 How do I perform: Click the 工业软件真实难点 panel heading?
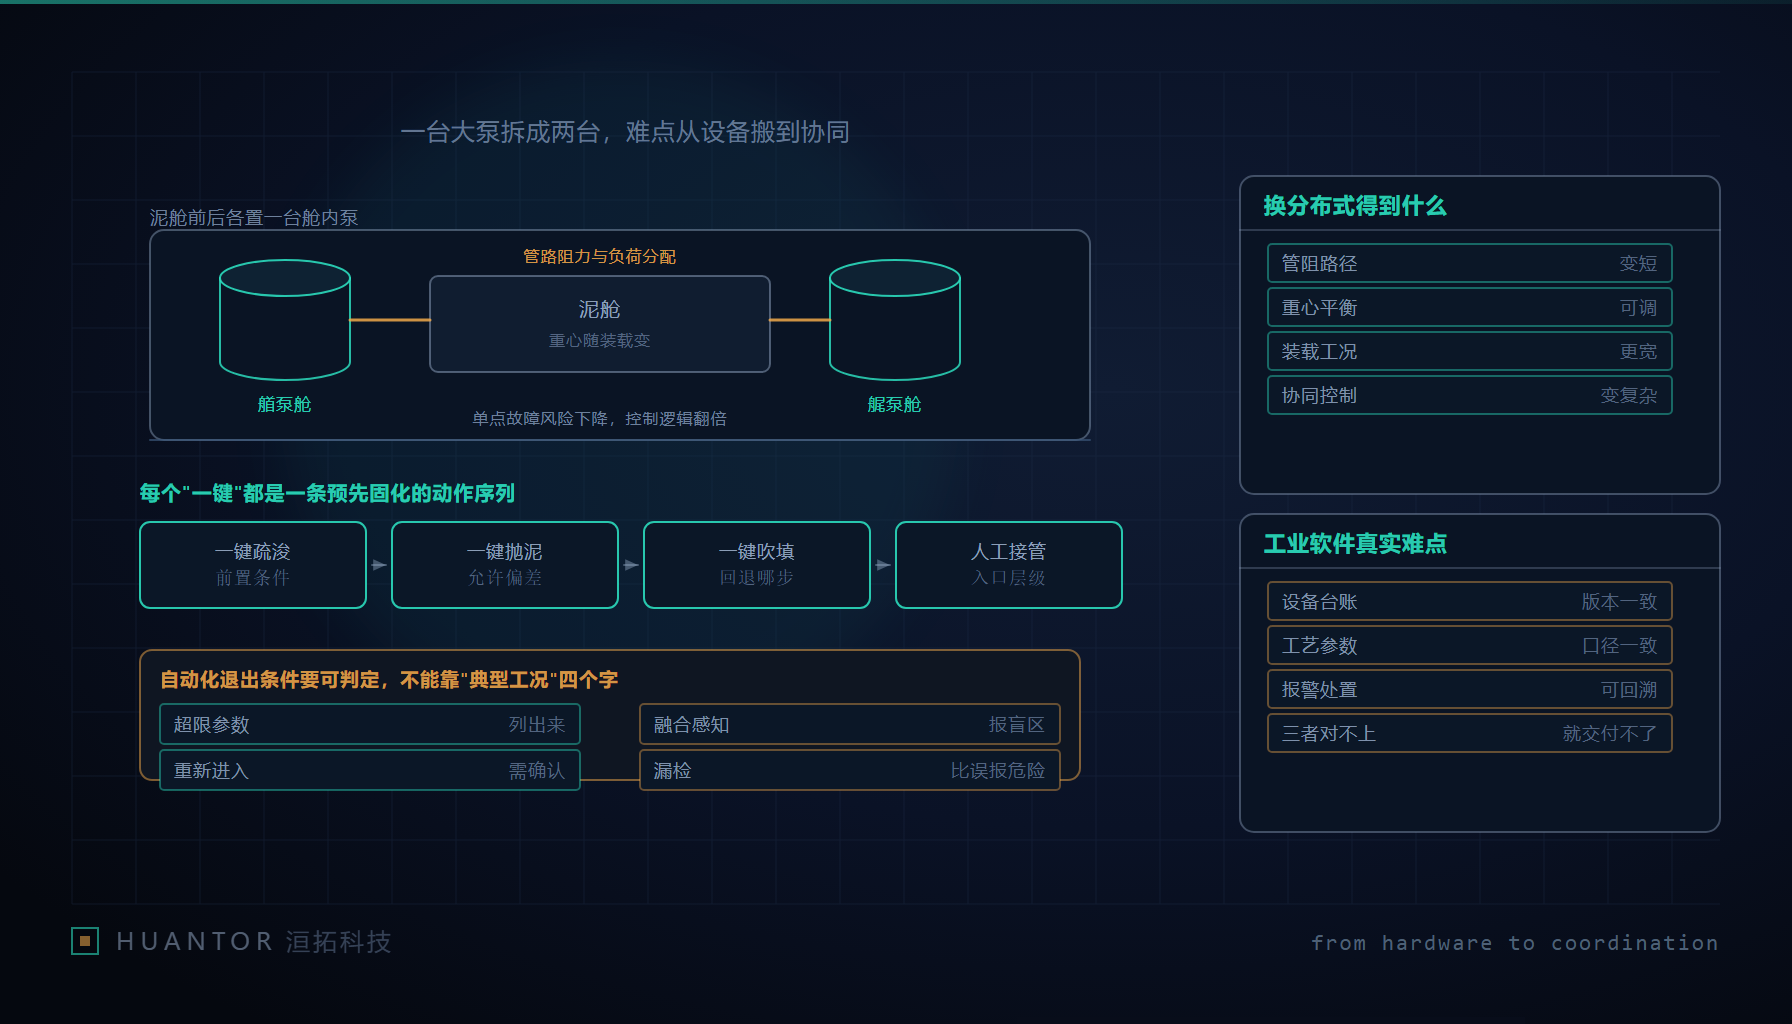pos(1354,544)
